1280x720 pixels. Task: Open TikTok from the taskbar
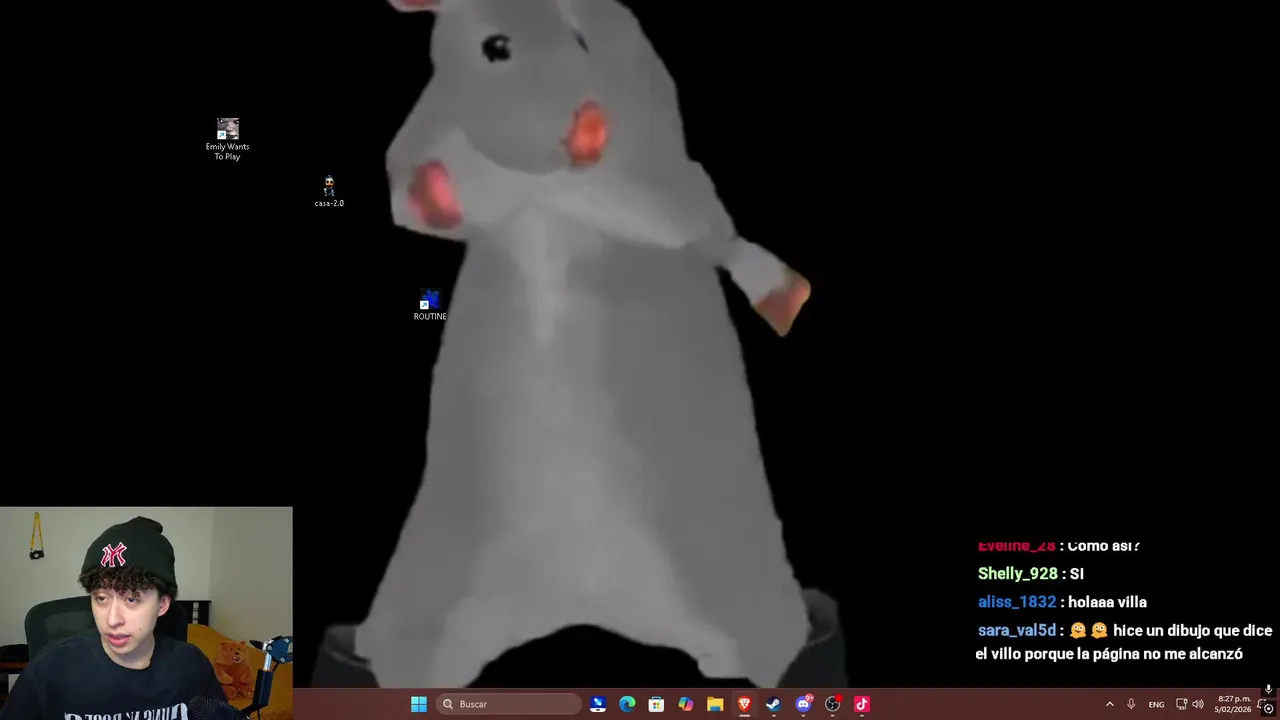click(x=862, y=704)
